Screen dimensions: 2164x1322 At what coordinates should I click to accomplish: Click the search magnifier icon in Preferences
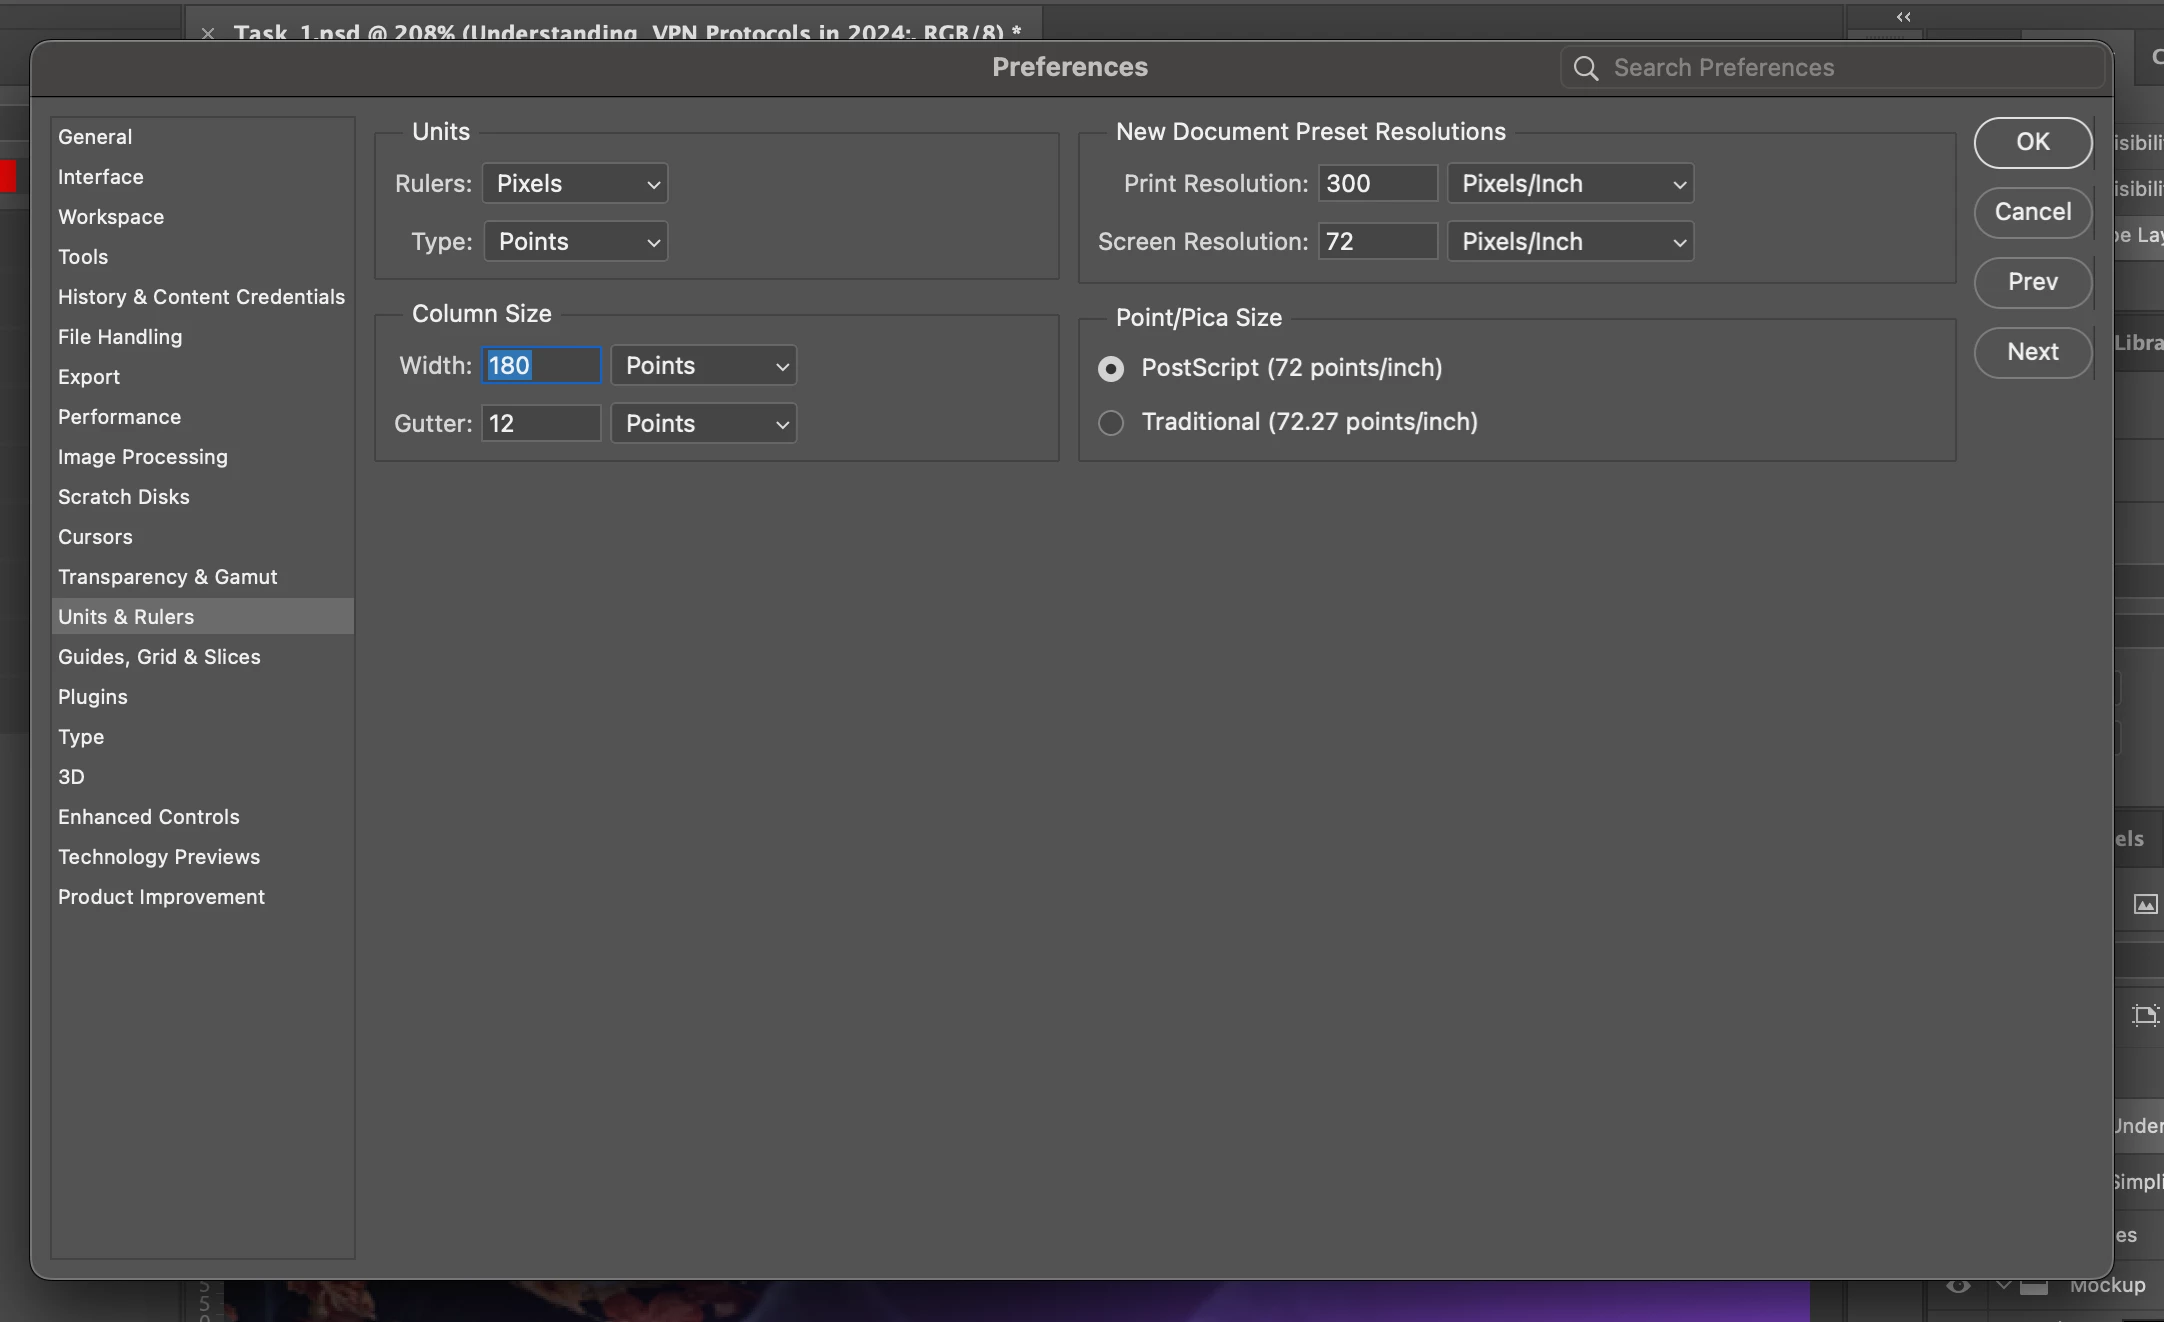[1585, 68]
